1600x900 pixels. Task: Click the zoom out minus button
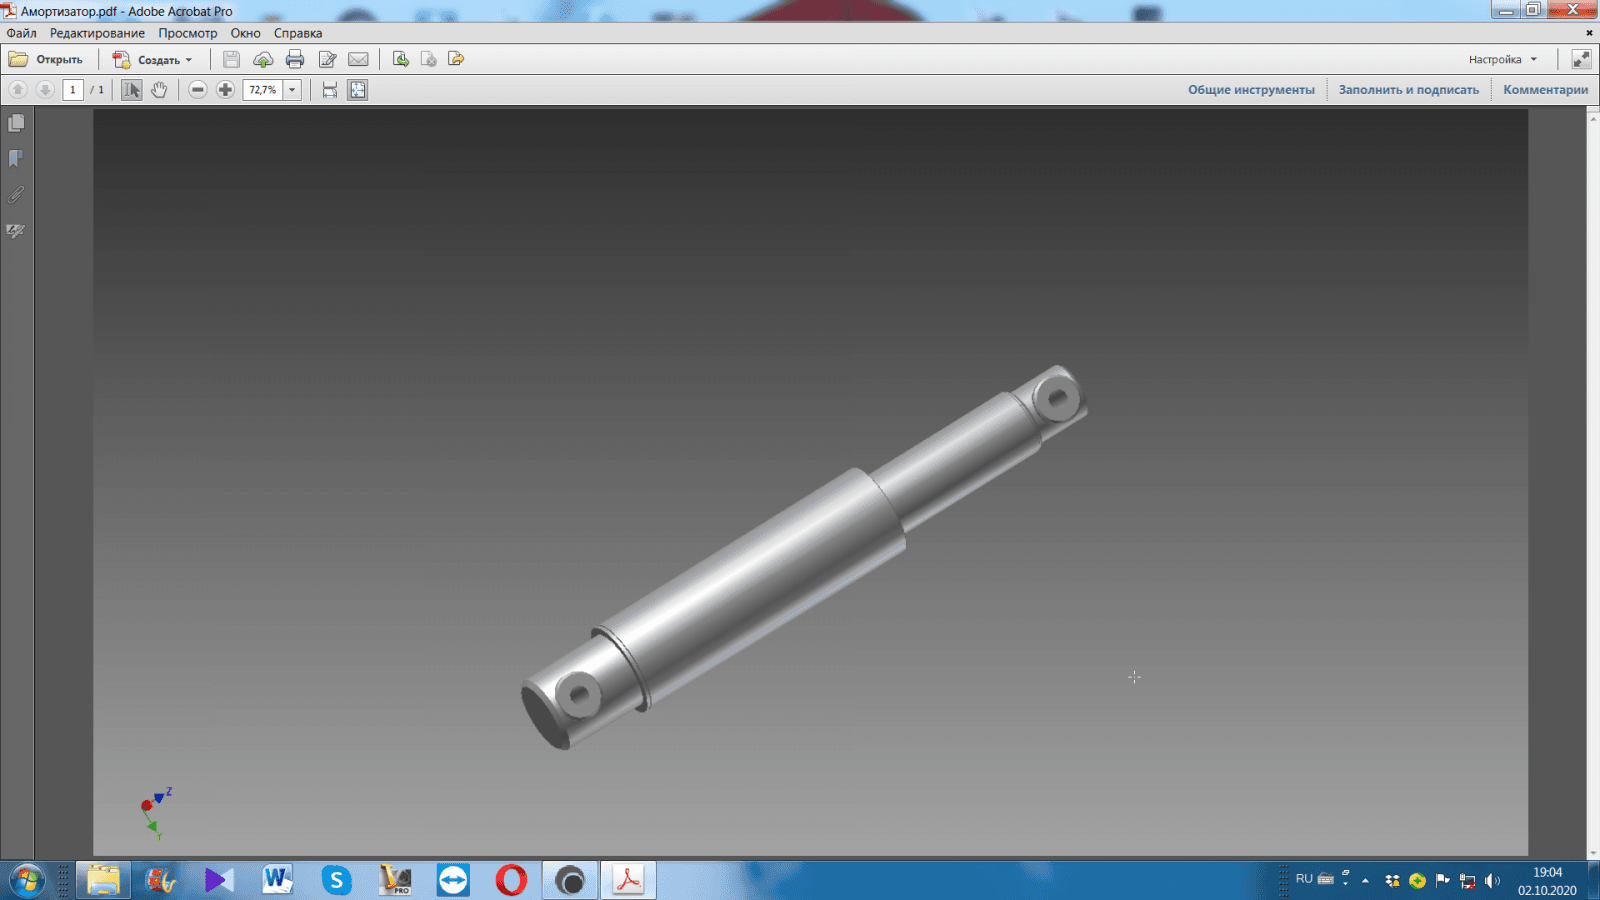click(x=198, y=90)
